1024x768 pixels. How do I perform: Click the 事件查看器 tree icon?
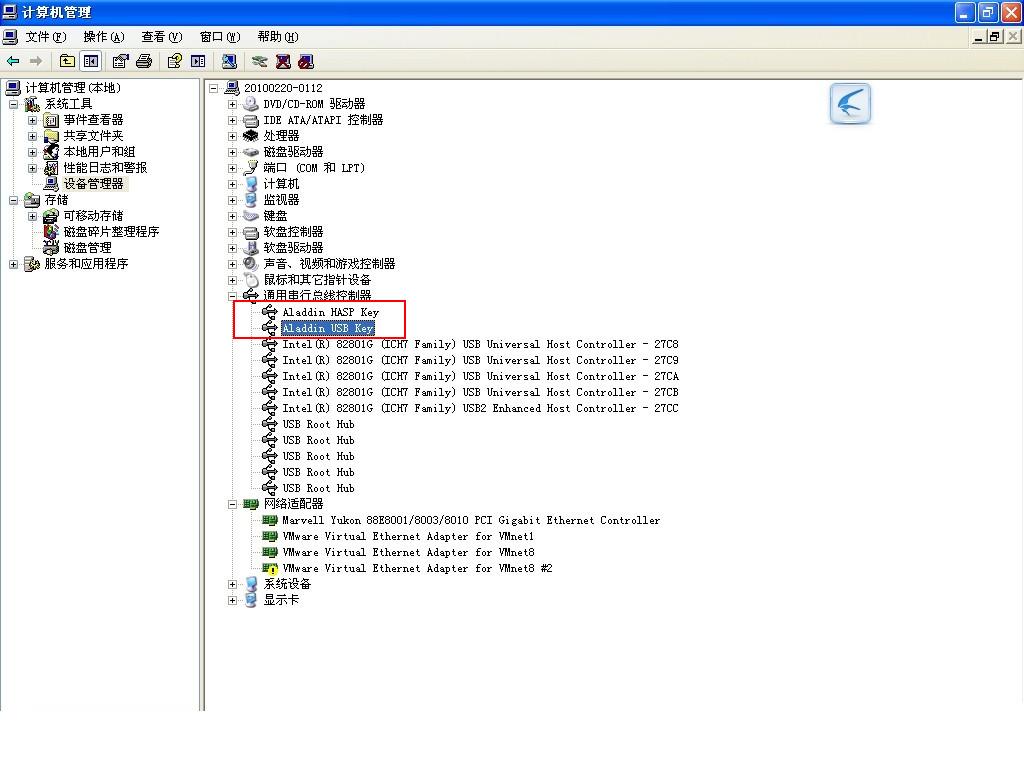click(x=51, y=120)
